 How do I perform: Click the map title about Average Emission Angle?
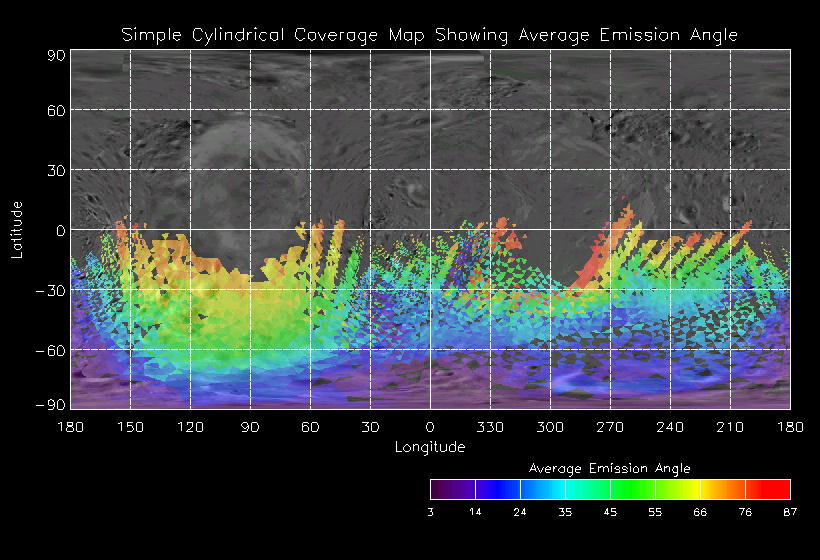point(429,35)
